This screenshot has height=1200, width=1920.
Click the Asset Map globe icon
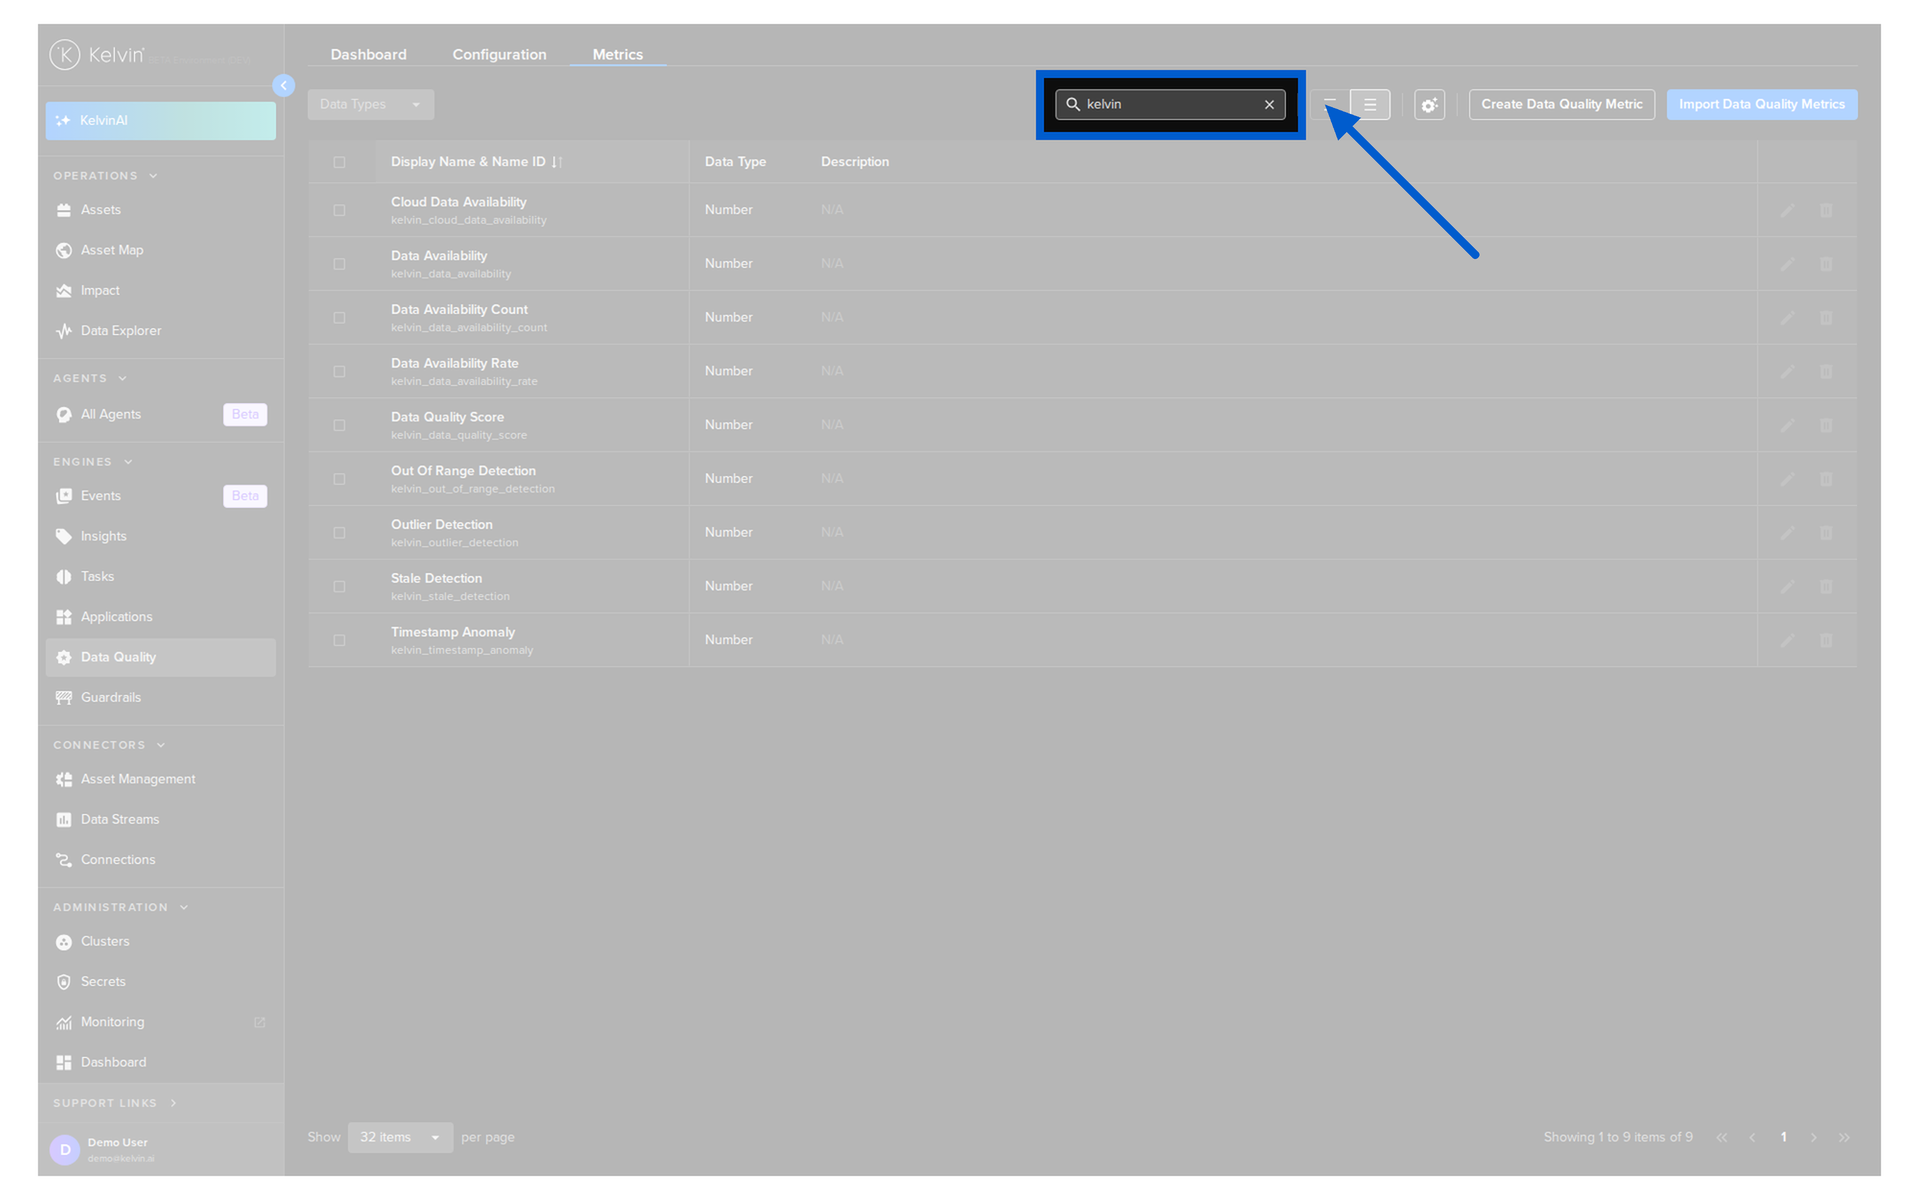[x=64, y=250]
